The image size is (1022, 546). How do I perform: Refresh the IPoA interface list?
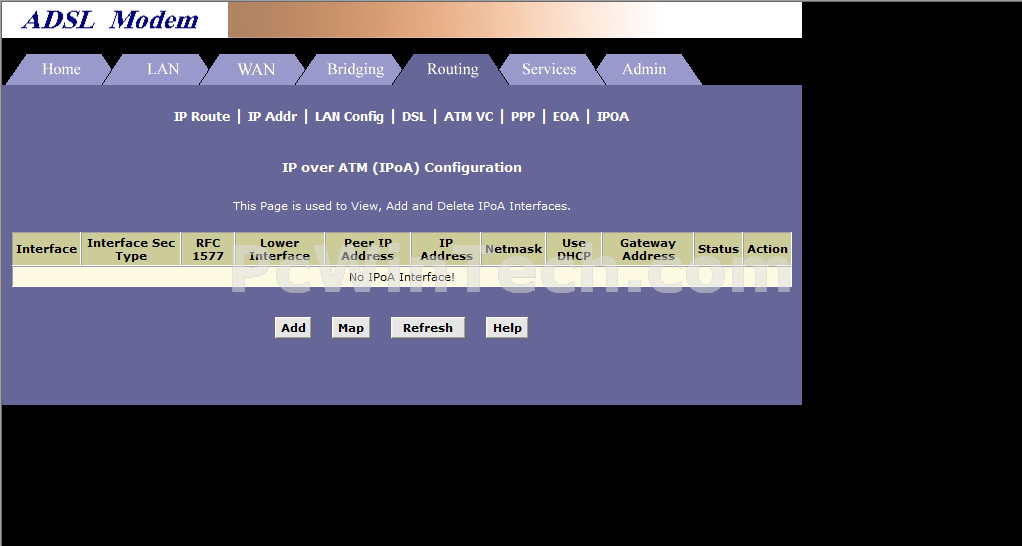click(428, 328)
